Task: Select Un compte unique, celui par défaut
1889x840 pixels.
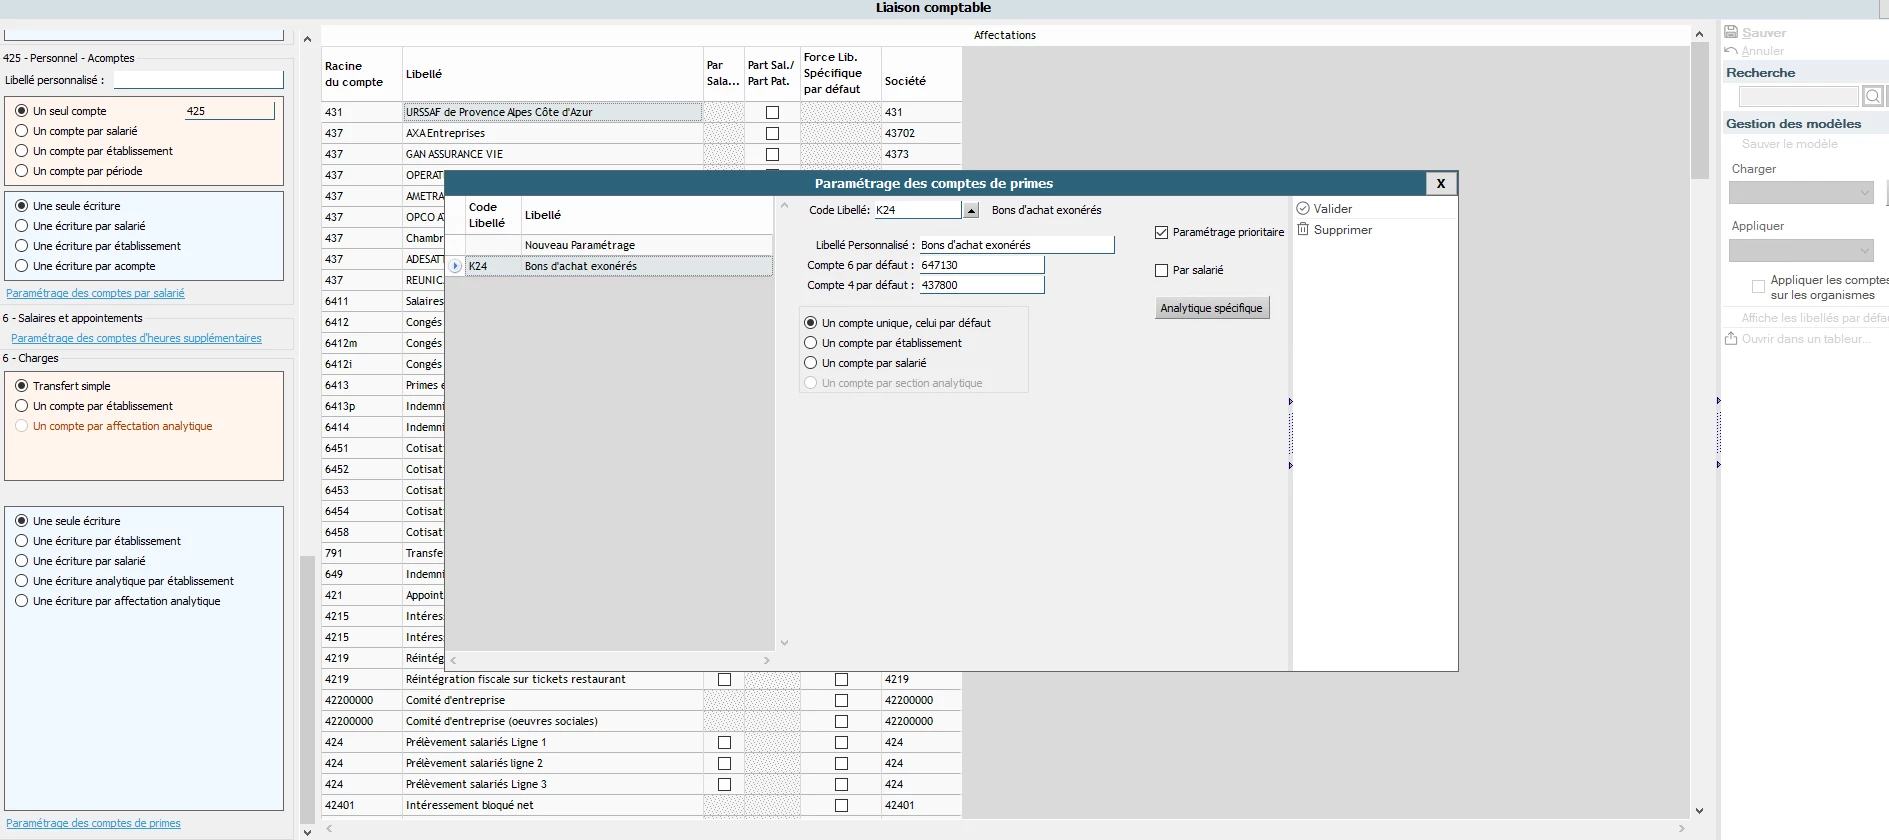Action: pos(811,323)
